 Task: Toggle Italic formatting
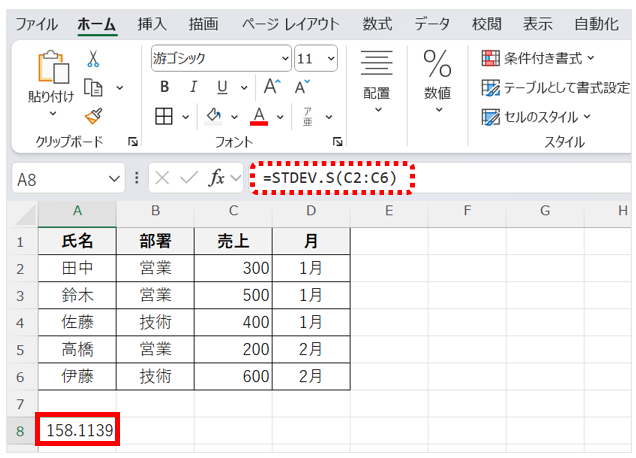click(193, 87)
